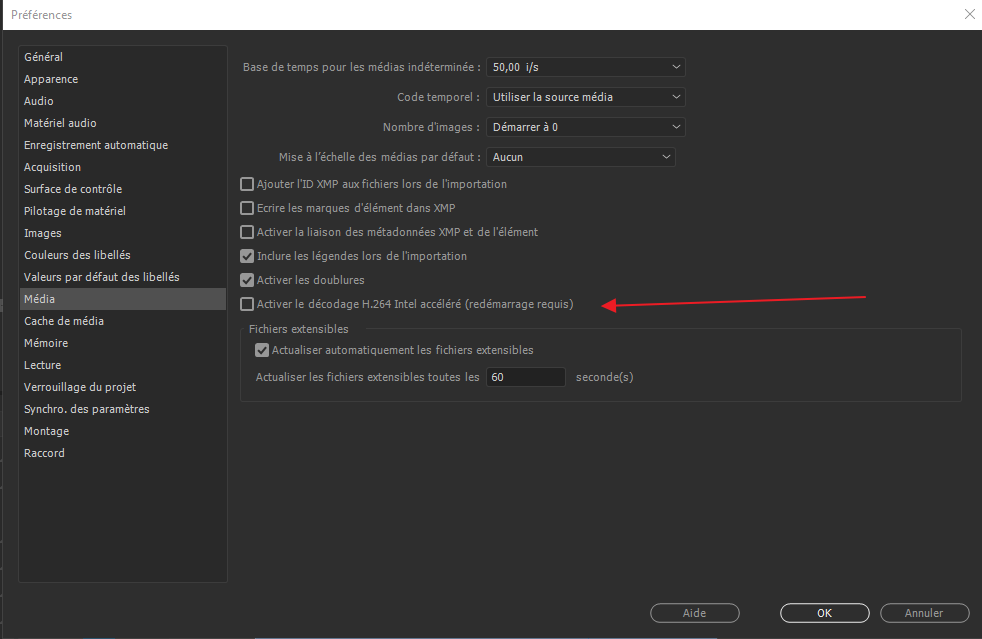Enable Ecrire les marques d'élément dans XMP
Image resolution: width=982 pixels, height=639 pixels.
(247, 208)
